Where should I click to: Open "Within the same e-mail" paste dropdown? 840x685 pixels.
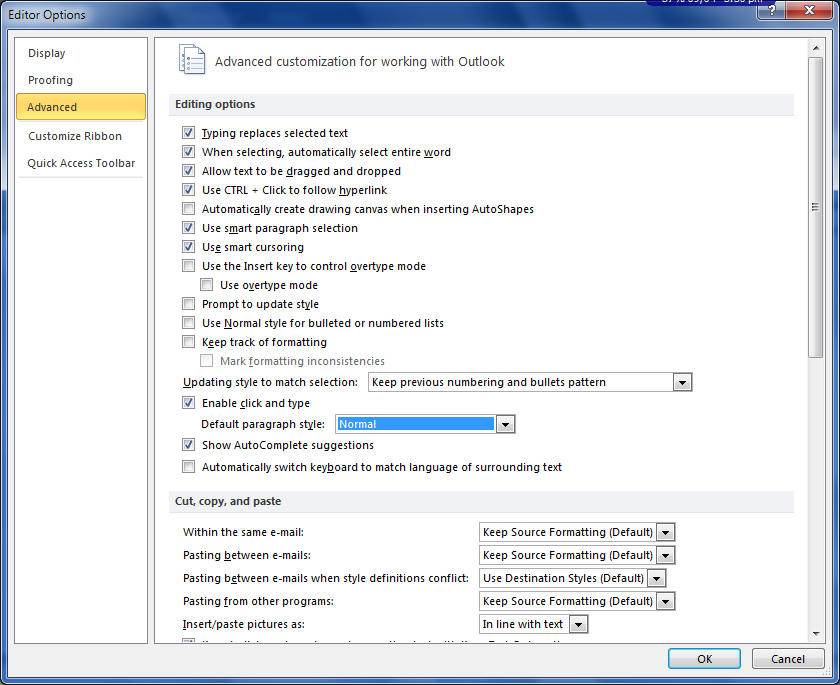(x=665, y=532)
